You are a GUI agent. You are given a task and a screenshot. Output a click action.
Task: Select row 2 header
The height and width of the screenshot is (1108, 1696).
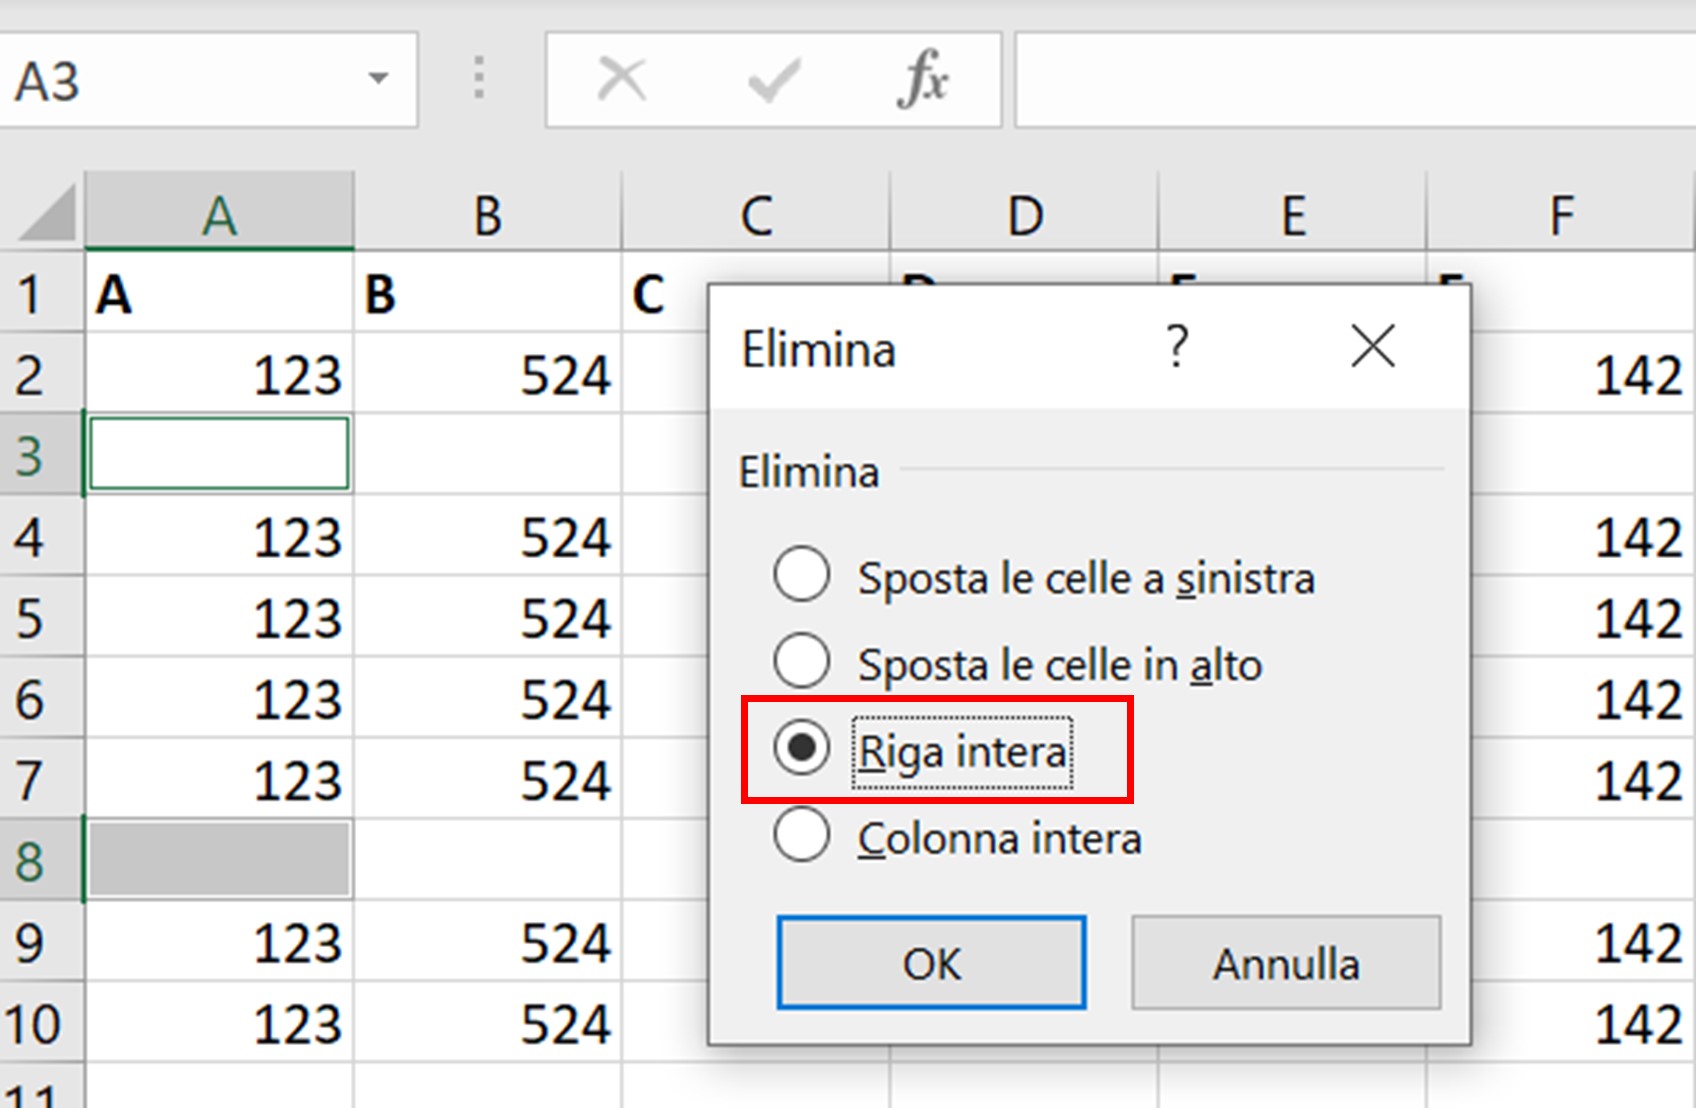[41, 373]
